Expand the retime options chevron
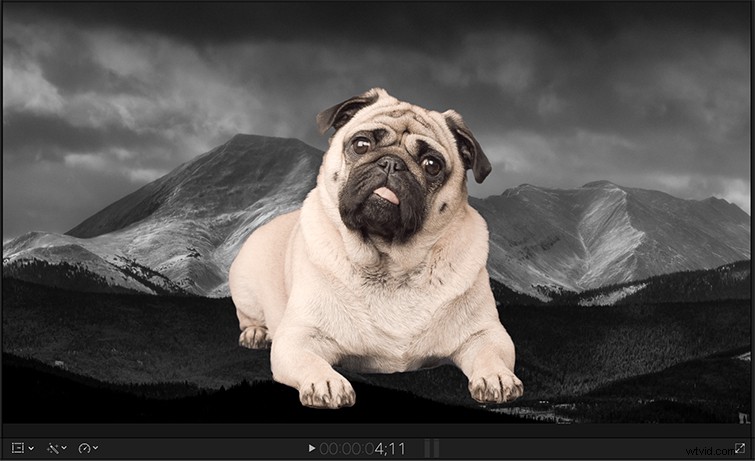 tap(95, 448)
